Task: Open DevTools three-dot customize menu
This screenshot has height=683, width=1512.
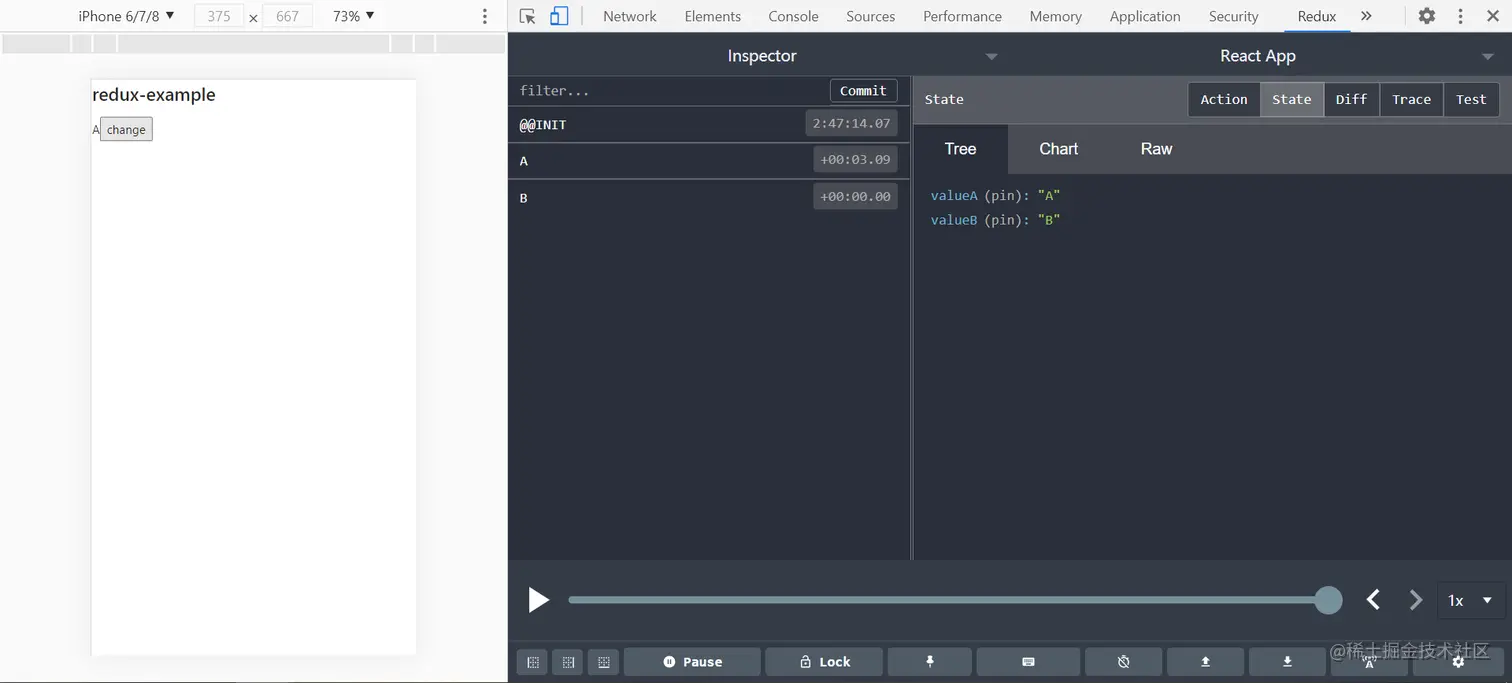Action: pos(1461,16)
